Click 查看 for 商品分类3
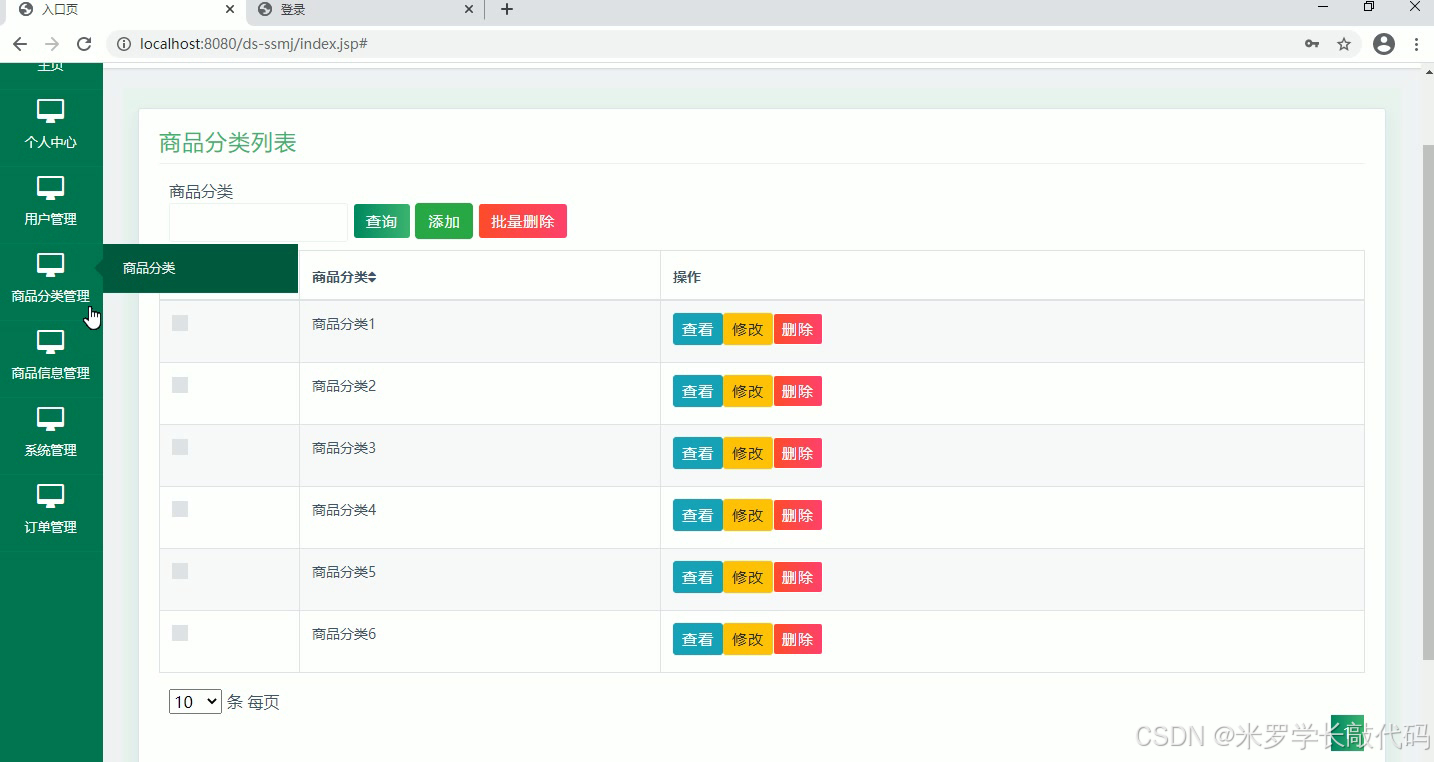The image size is (1434, 762). point(698,453)
